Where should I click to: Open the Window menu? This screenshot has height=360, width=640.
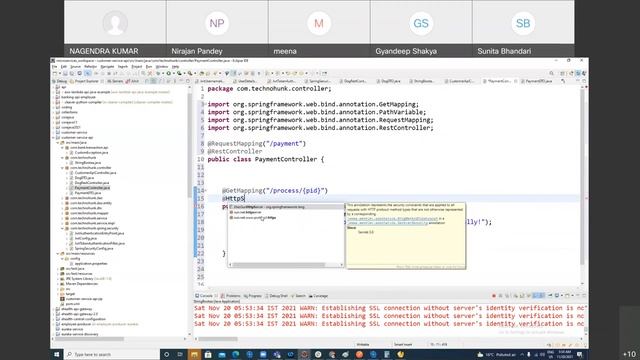tap(162, 67)
